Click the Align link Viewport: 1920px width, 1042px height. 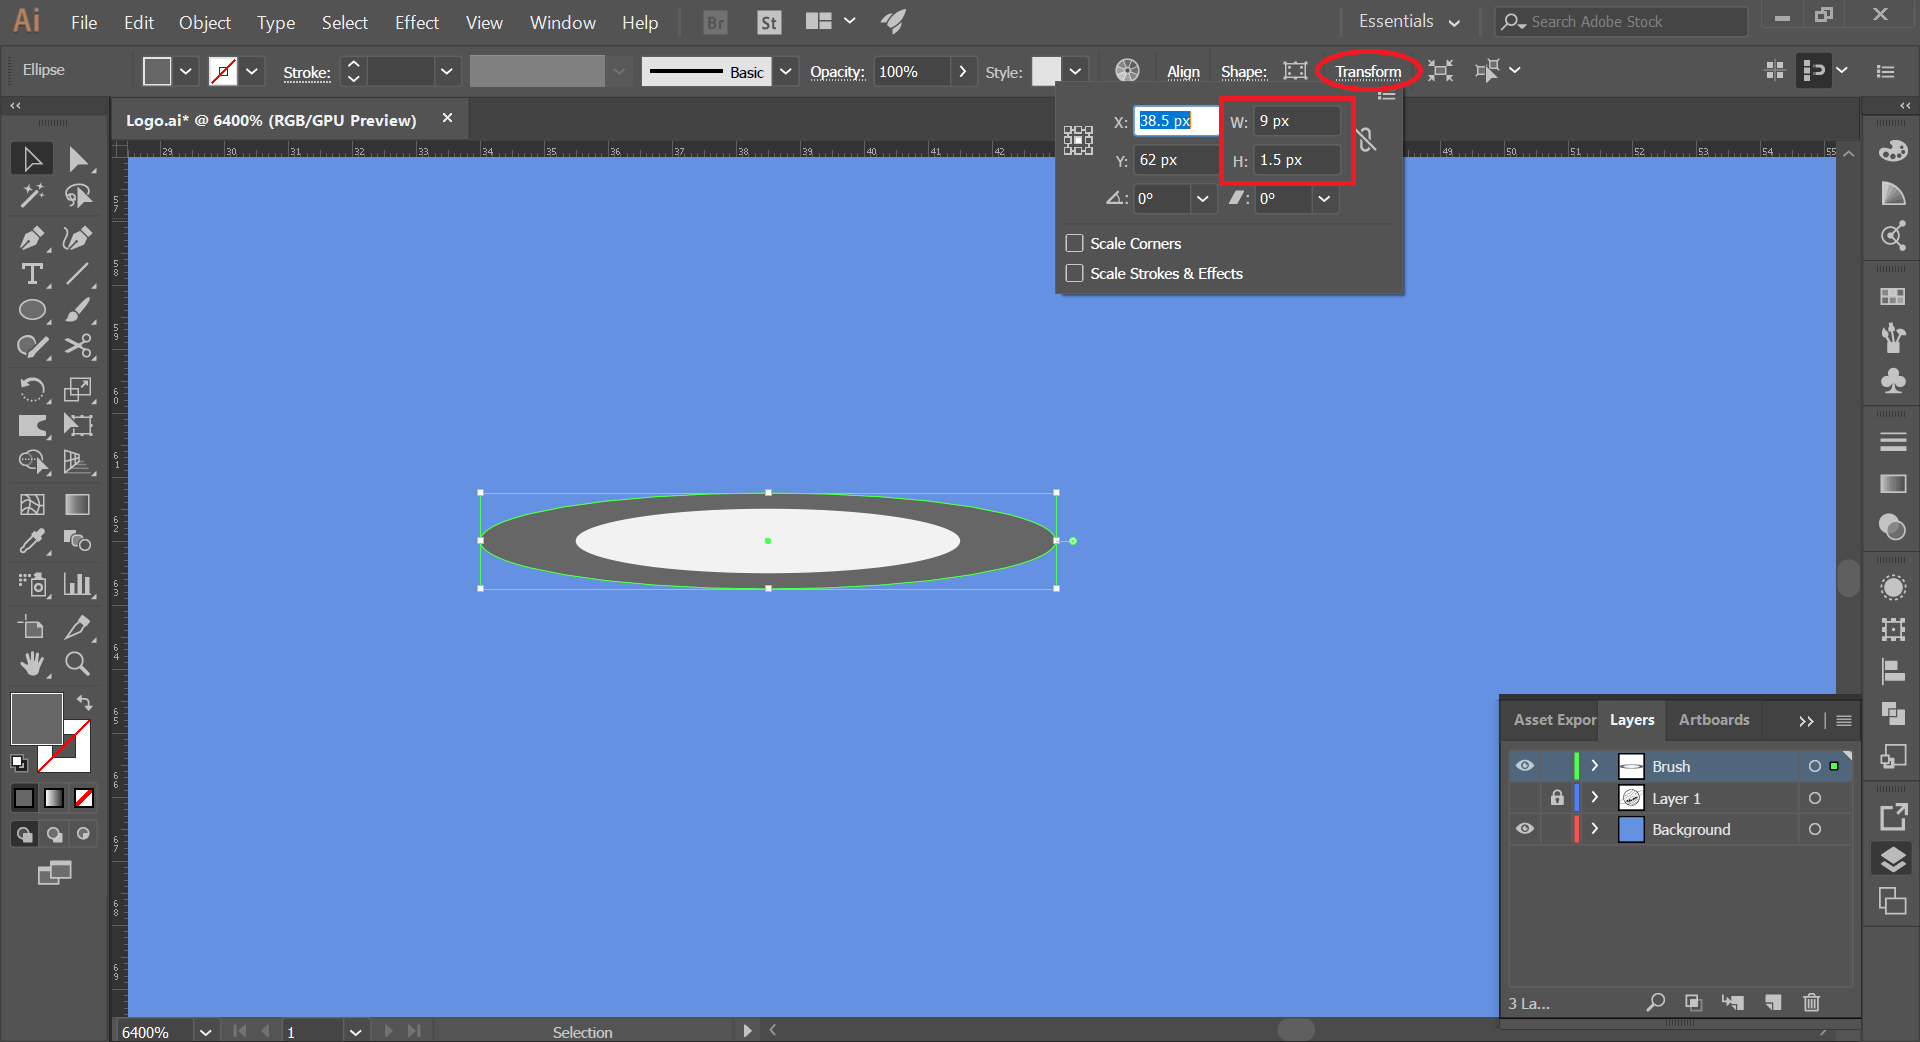point(1183,71)
